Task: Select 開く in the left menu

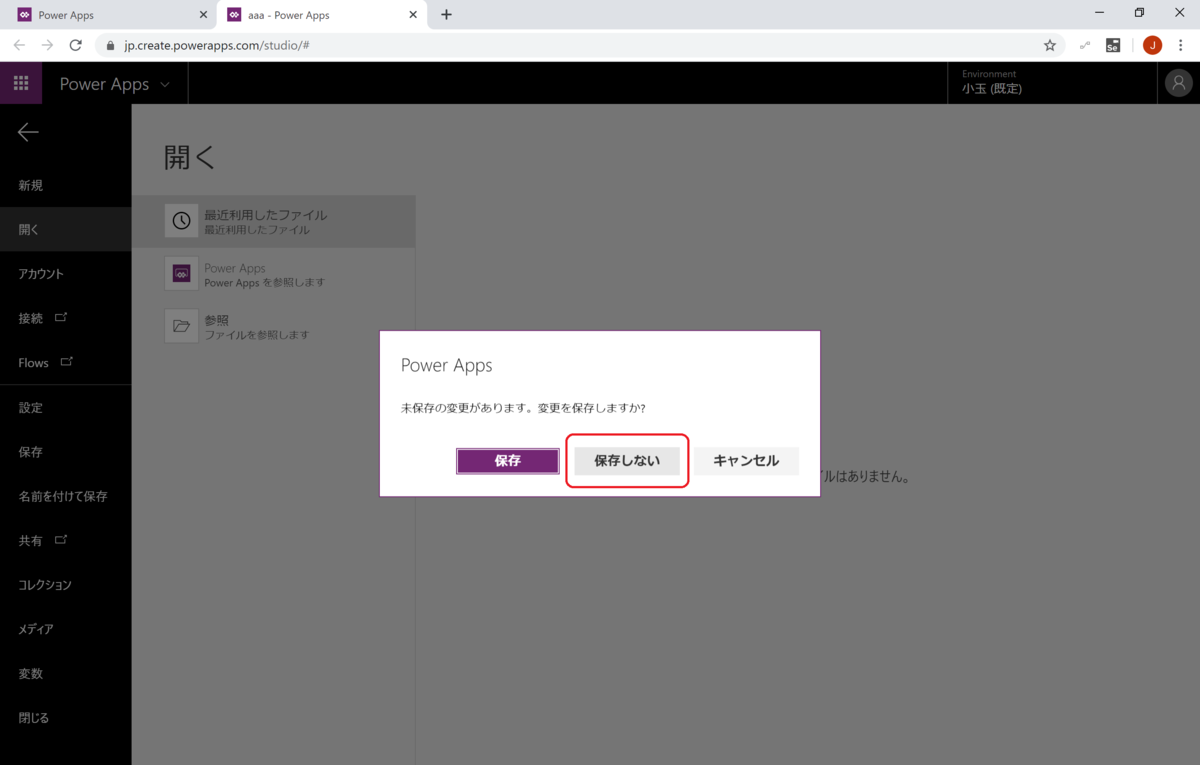Action: click(65, 229)
